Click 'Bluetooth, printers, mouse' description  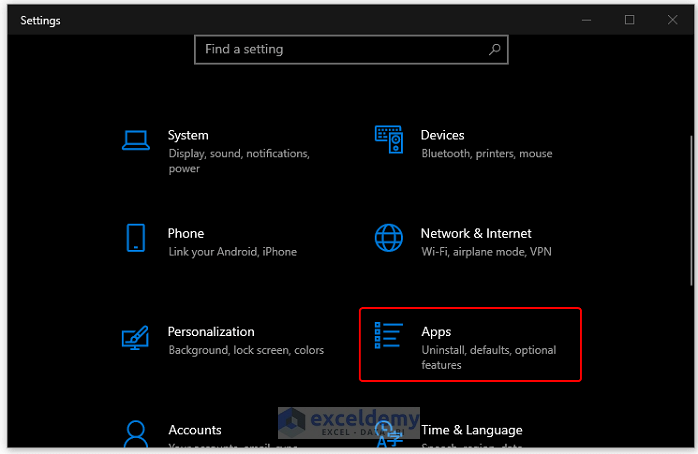click(487, 154)
